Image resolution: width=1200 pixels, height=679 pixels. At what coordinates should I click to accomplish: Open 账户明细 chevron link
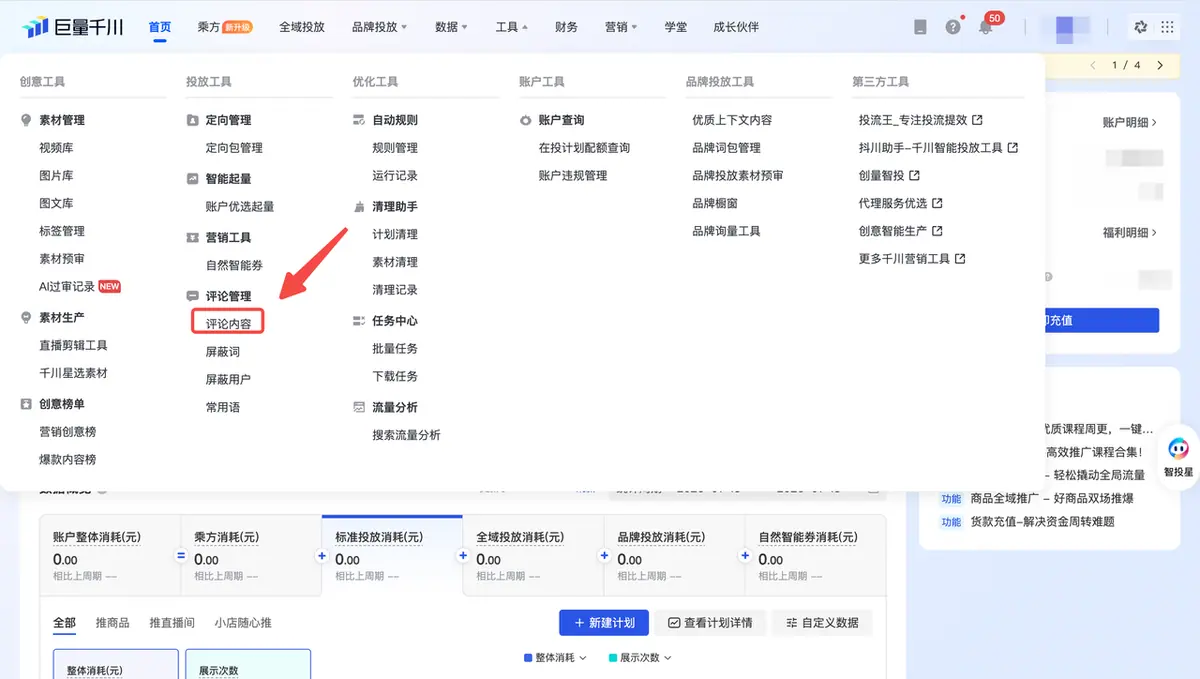tap(1129, 122)
